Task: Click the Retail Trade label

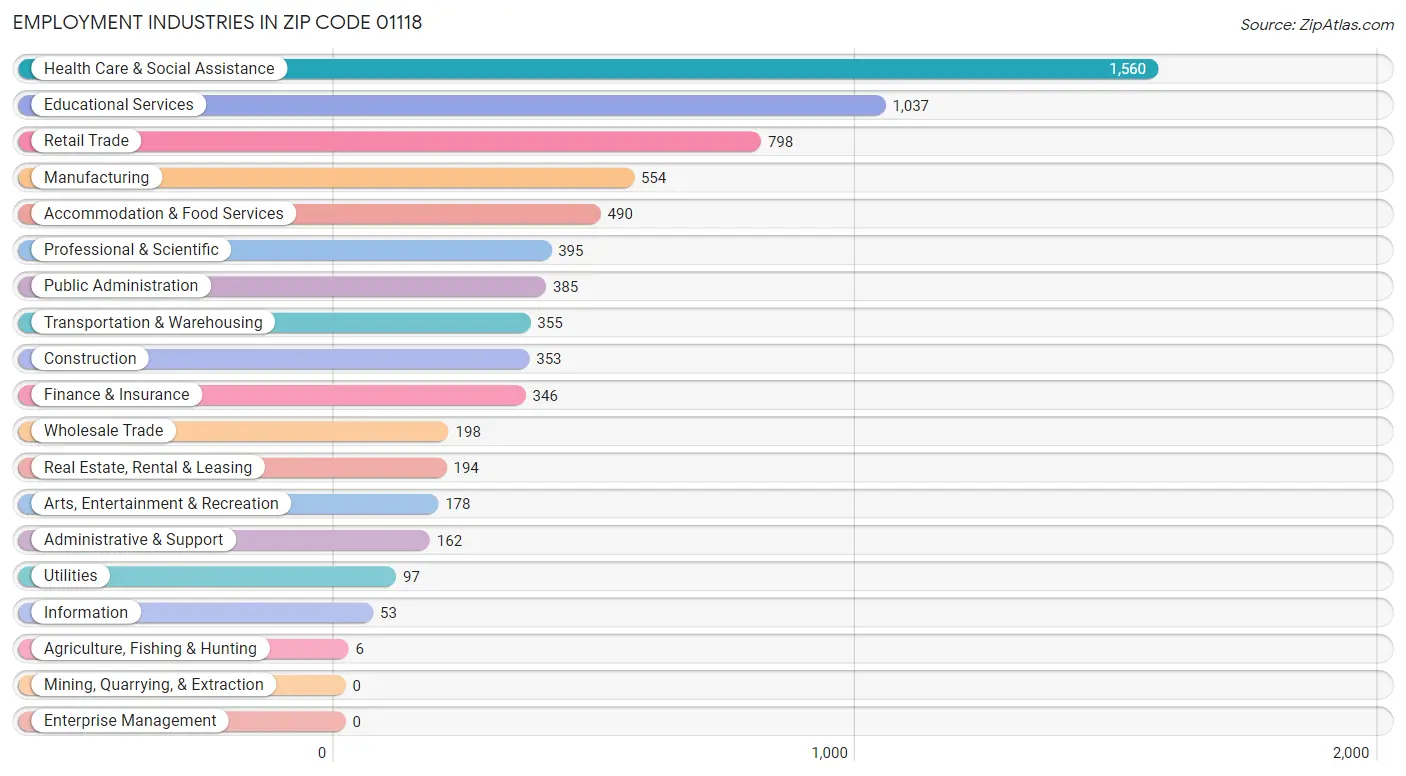Action: coord(86,141)
